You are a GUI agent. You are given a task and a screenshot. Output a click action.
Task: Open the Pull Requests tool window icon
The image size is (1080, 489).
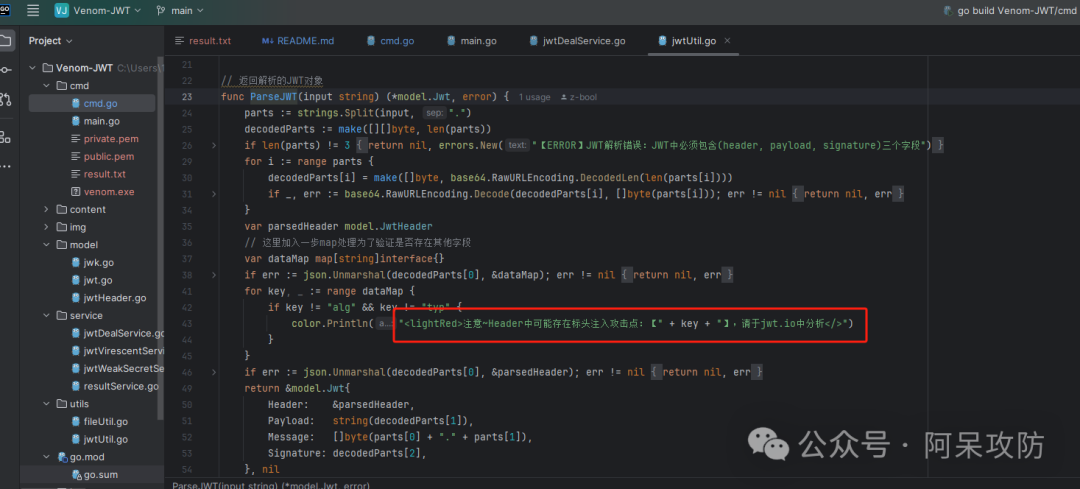point(6,99)
